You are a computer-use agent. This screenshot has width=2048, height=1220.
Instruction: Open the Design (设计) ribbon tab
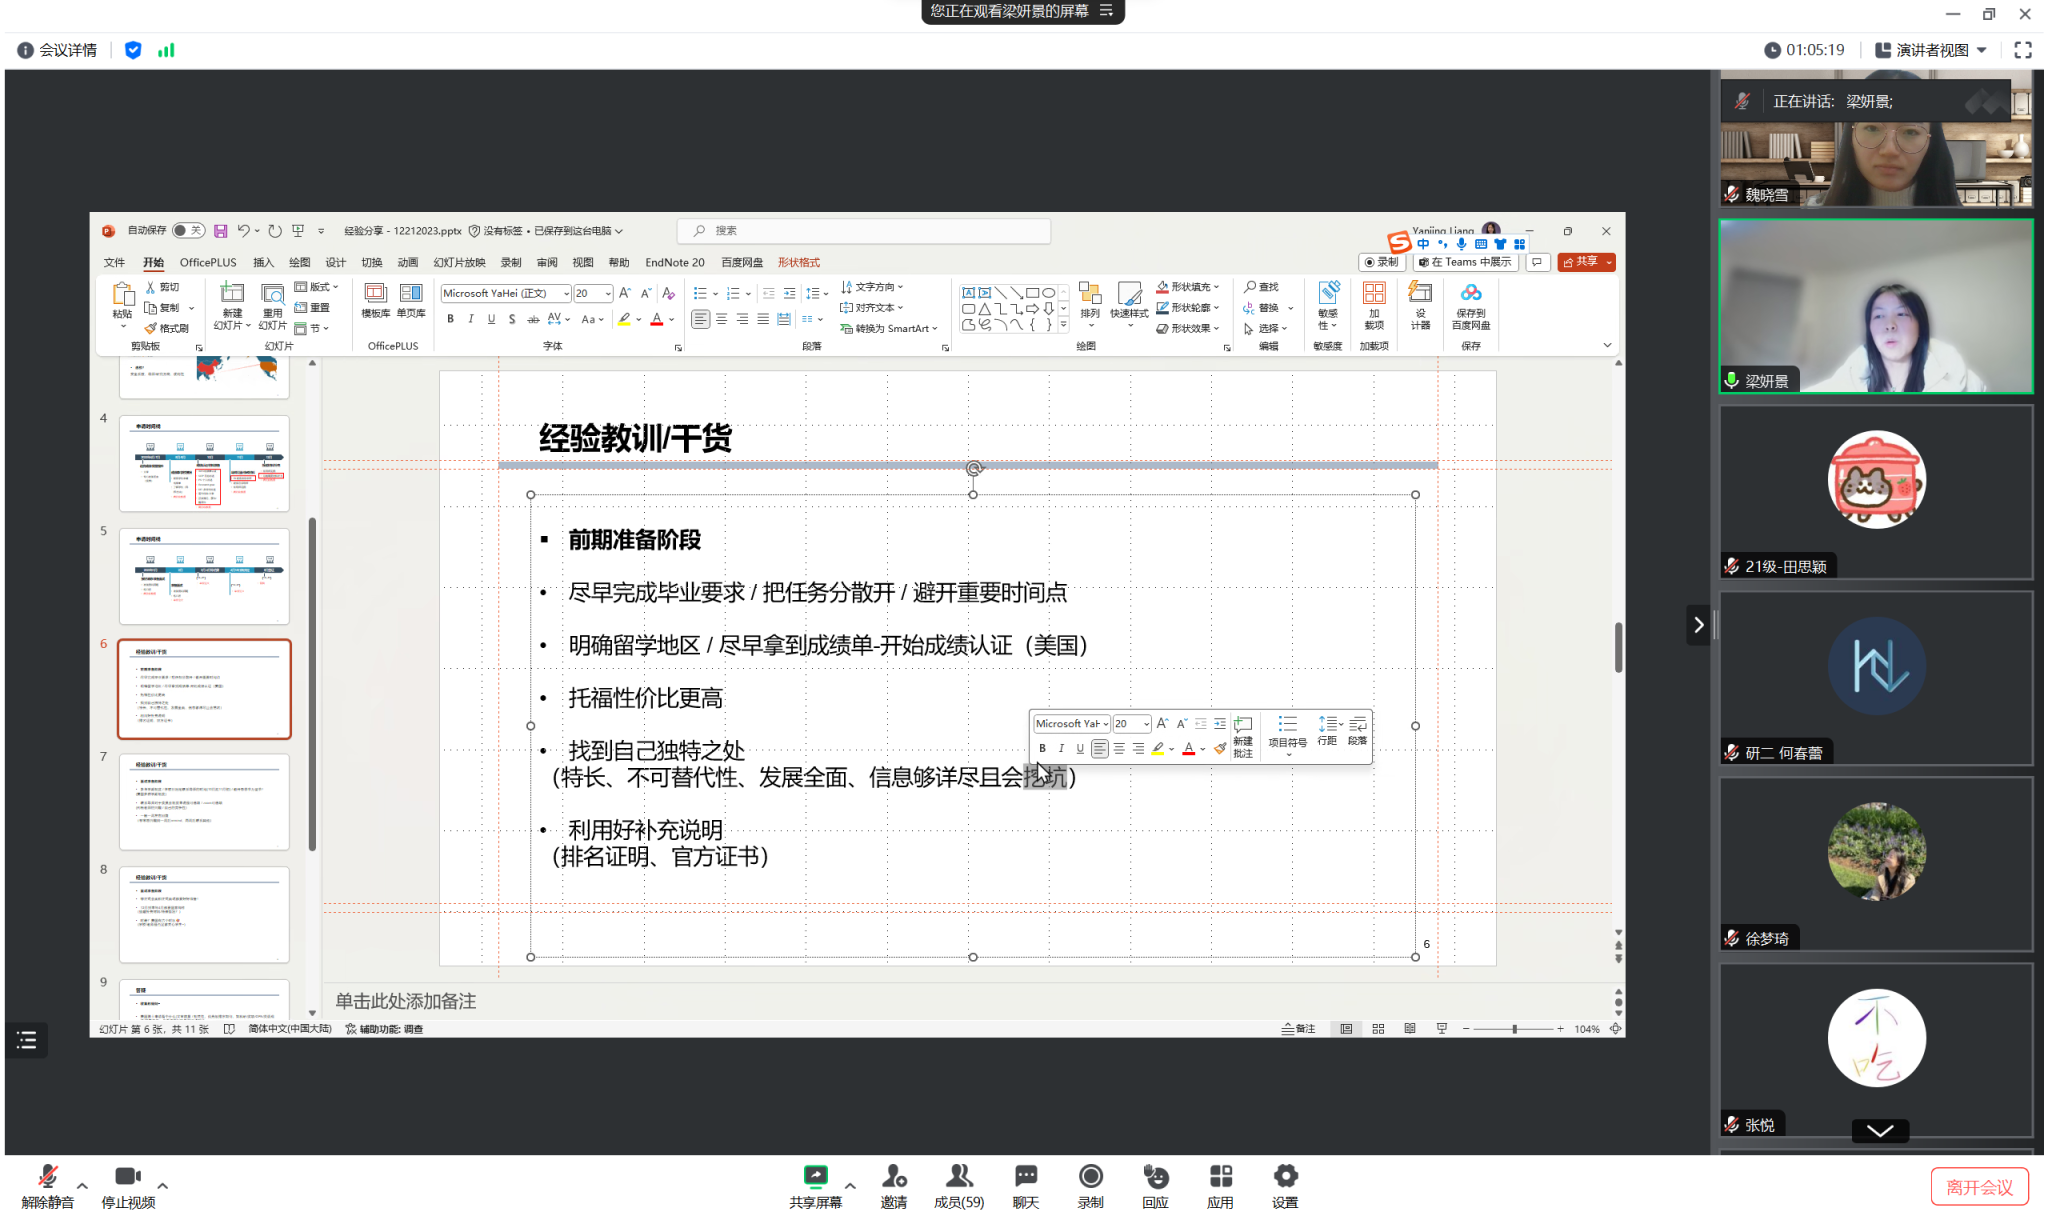335,262
